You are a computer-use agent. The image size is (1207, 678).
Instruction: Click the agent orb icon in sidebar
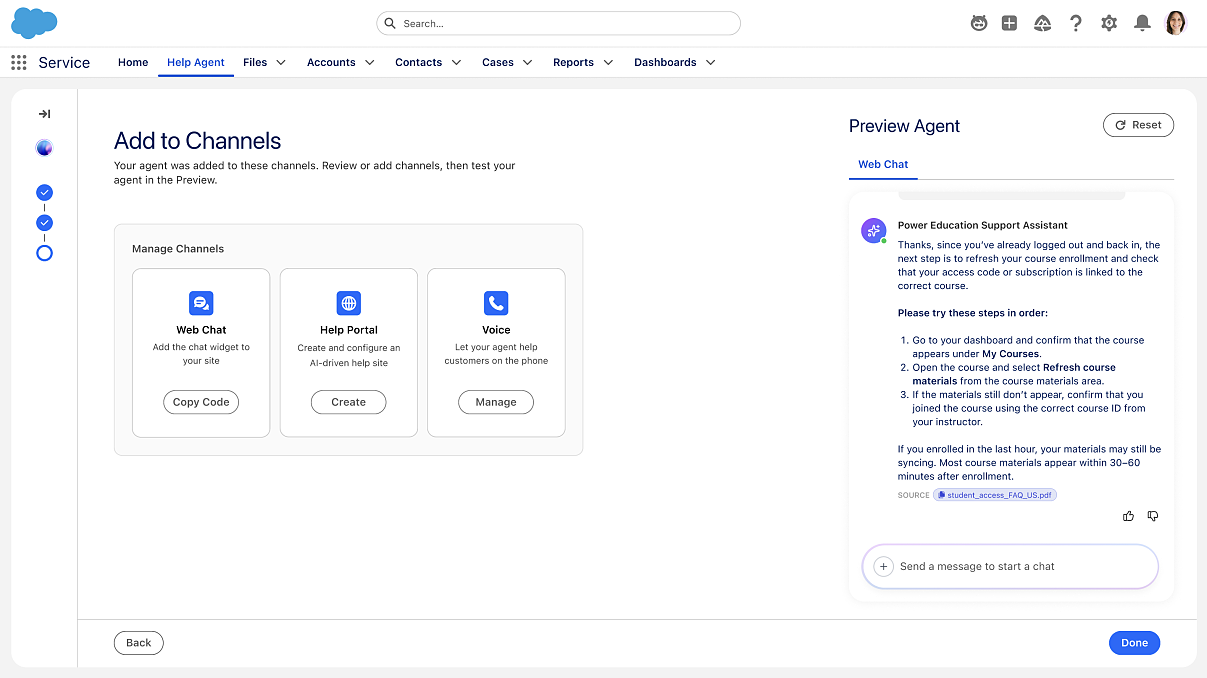pyautogui.click(x=44, y=148)
